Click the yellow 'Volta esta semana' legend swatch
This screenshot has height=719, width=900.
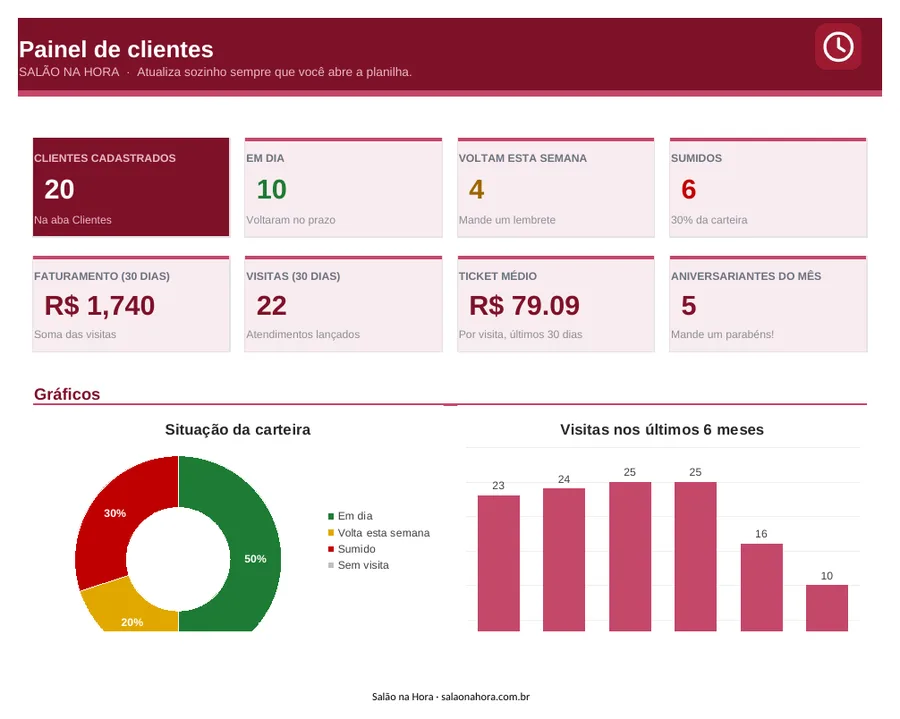331,533
